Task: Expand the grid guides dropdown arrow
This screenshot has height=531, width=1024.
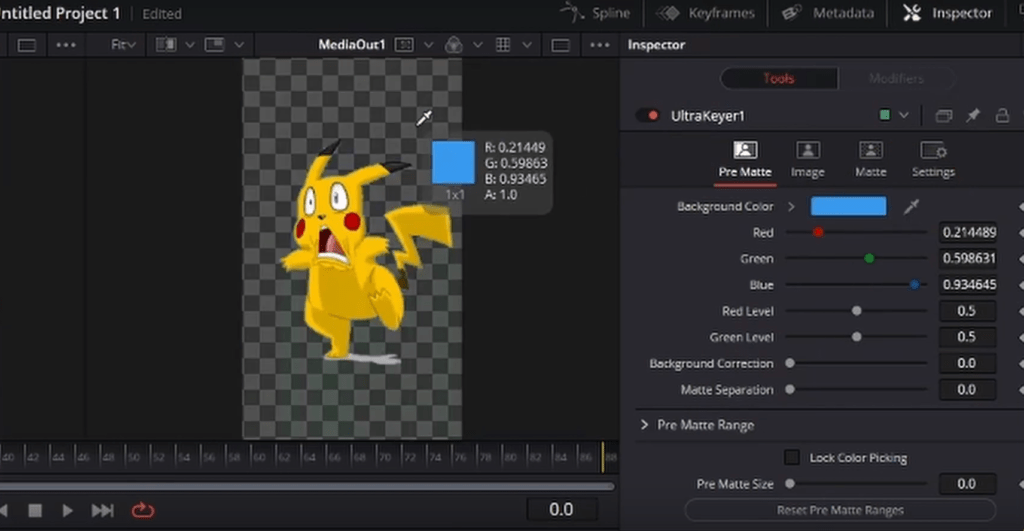Action: [527, 45]
